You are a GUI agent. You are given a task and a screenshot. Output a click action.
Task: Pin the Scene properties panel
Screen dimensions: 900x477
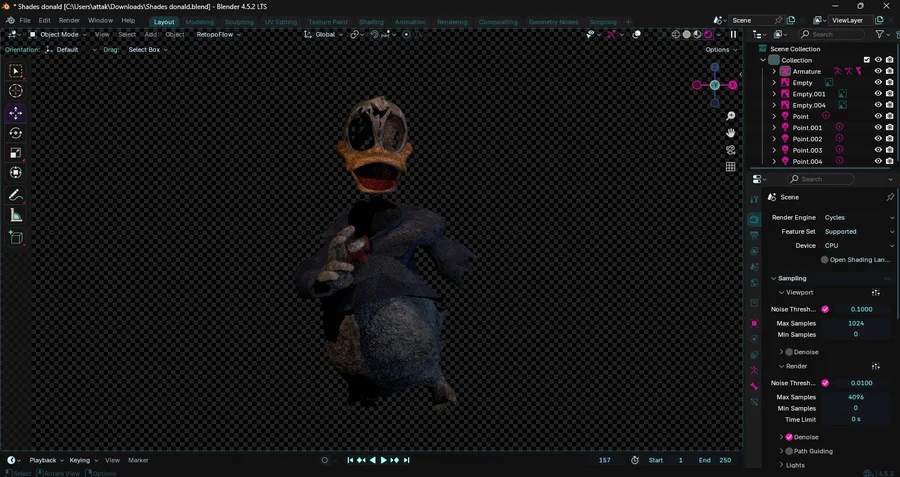890,197
